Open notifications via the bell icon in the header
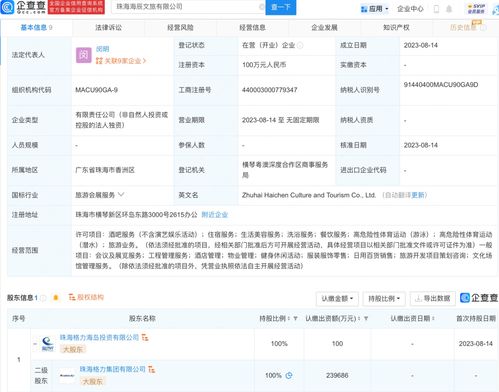The image size is (499, 392). click(x=449, y=9)
